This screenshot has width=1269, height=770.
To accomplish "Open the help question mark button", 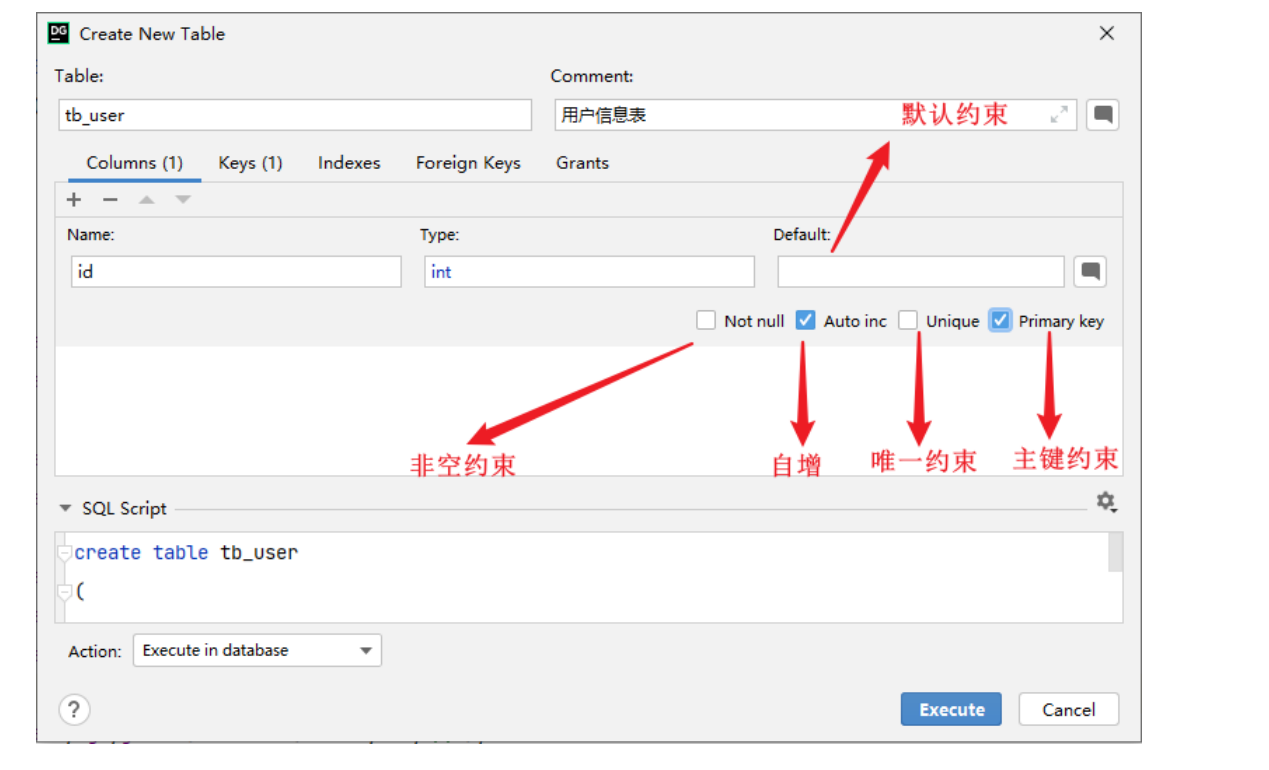I will (74, 710).
